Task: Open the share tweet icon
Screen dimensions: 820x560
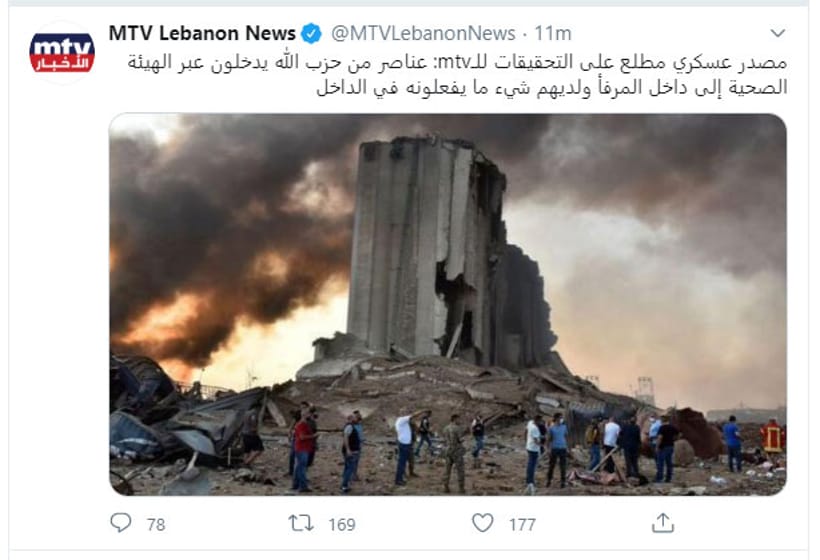Action: 663,522
